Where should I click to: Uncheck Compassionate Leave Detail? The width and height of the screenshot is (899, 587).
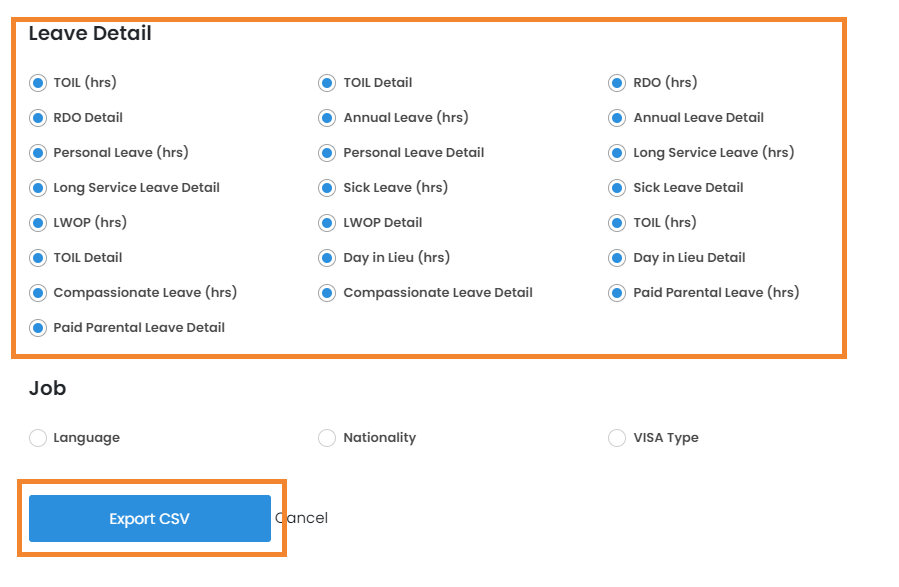pos(327,293)
